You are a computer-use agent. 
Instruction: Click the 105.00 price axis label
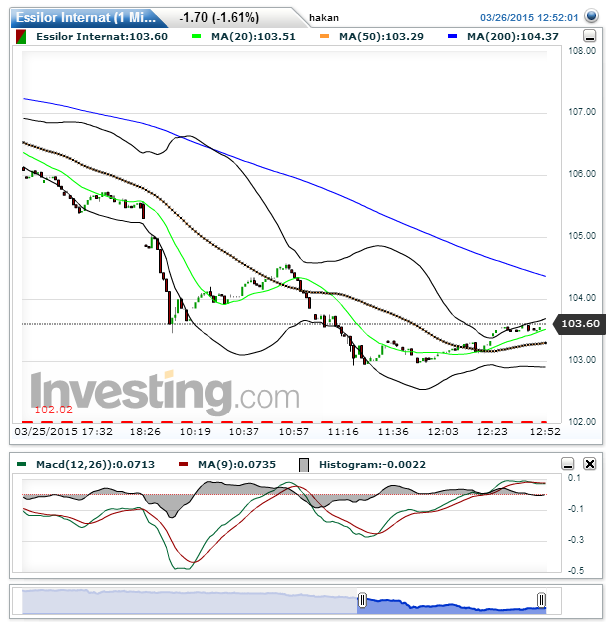(x=582, y=236)
